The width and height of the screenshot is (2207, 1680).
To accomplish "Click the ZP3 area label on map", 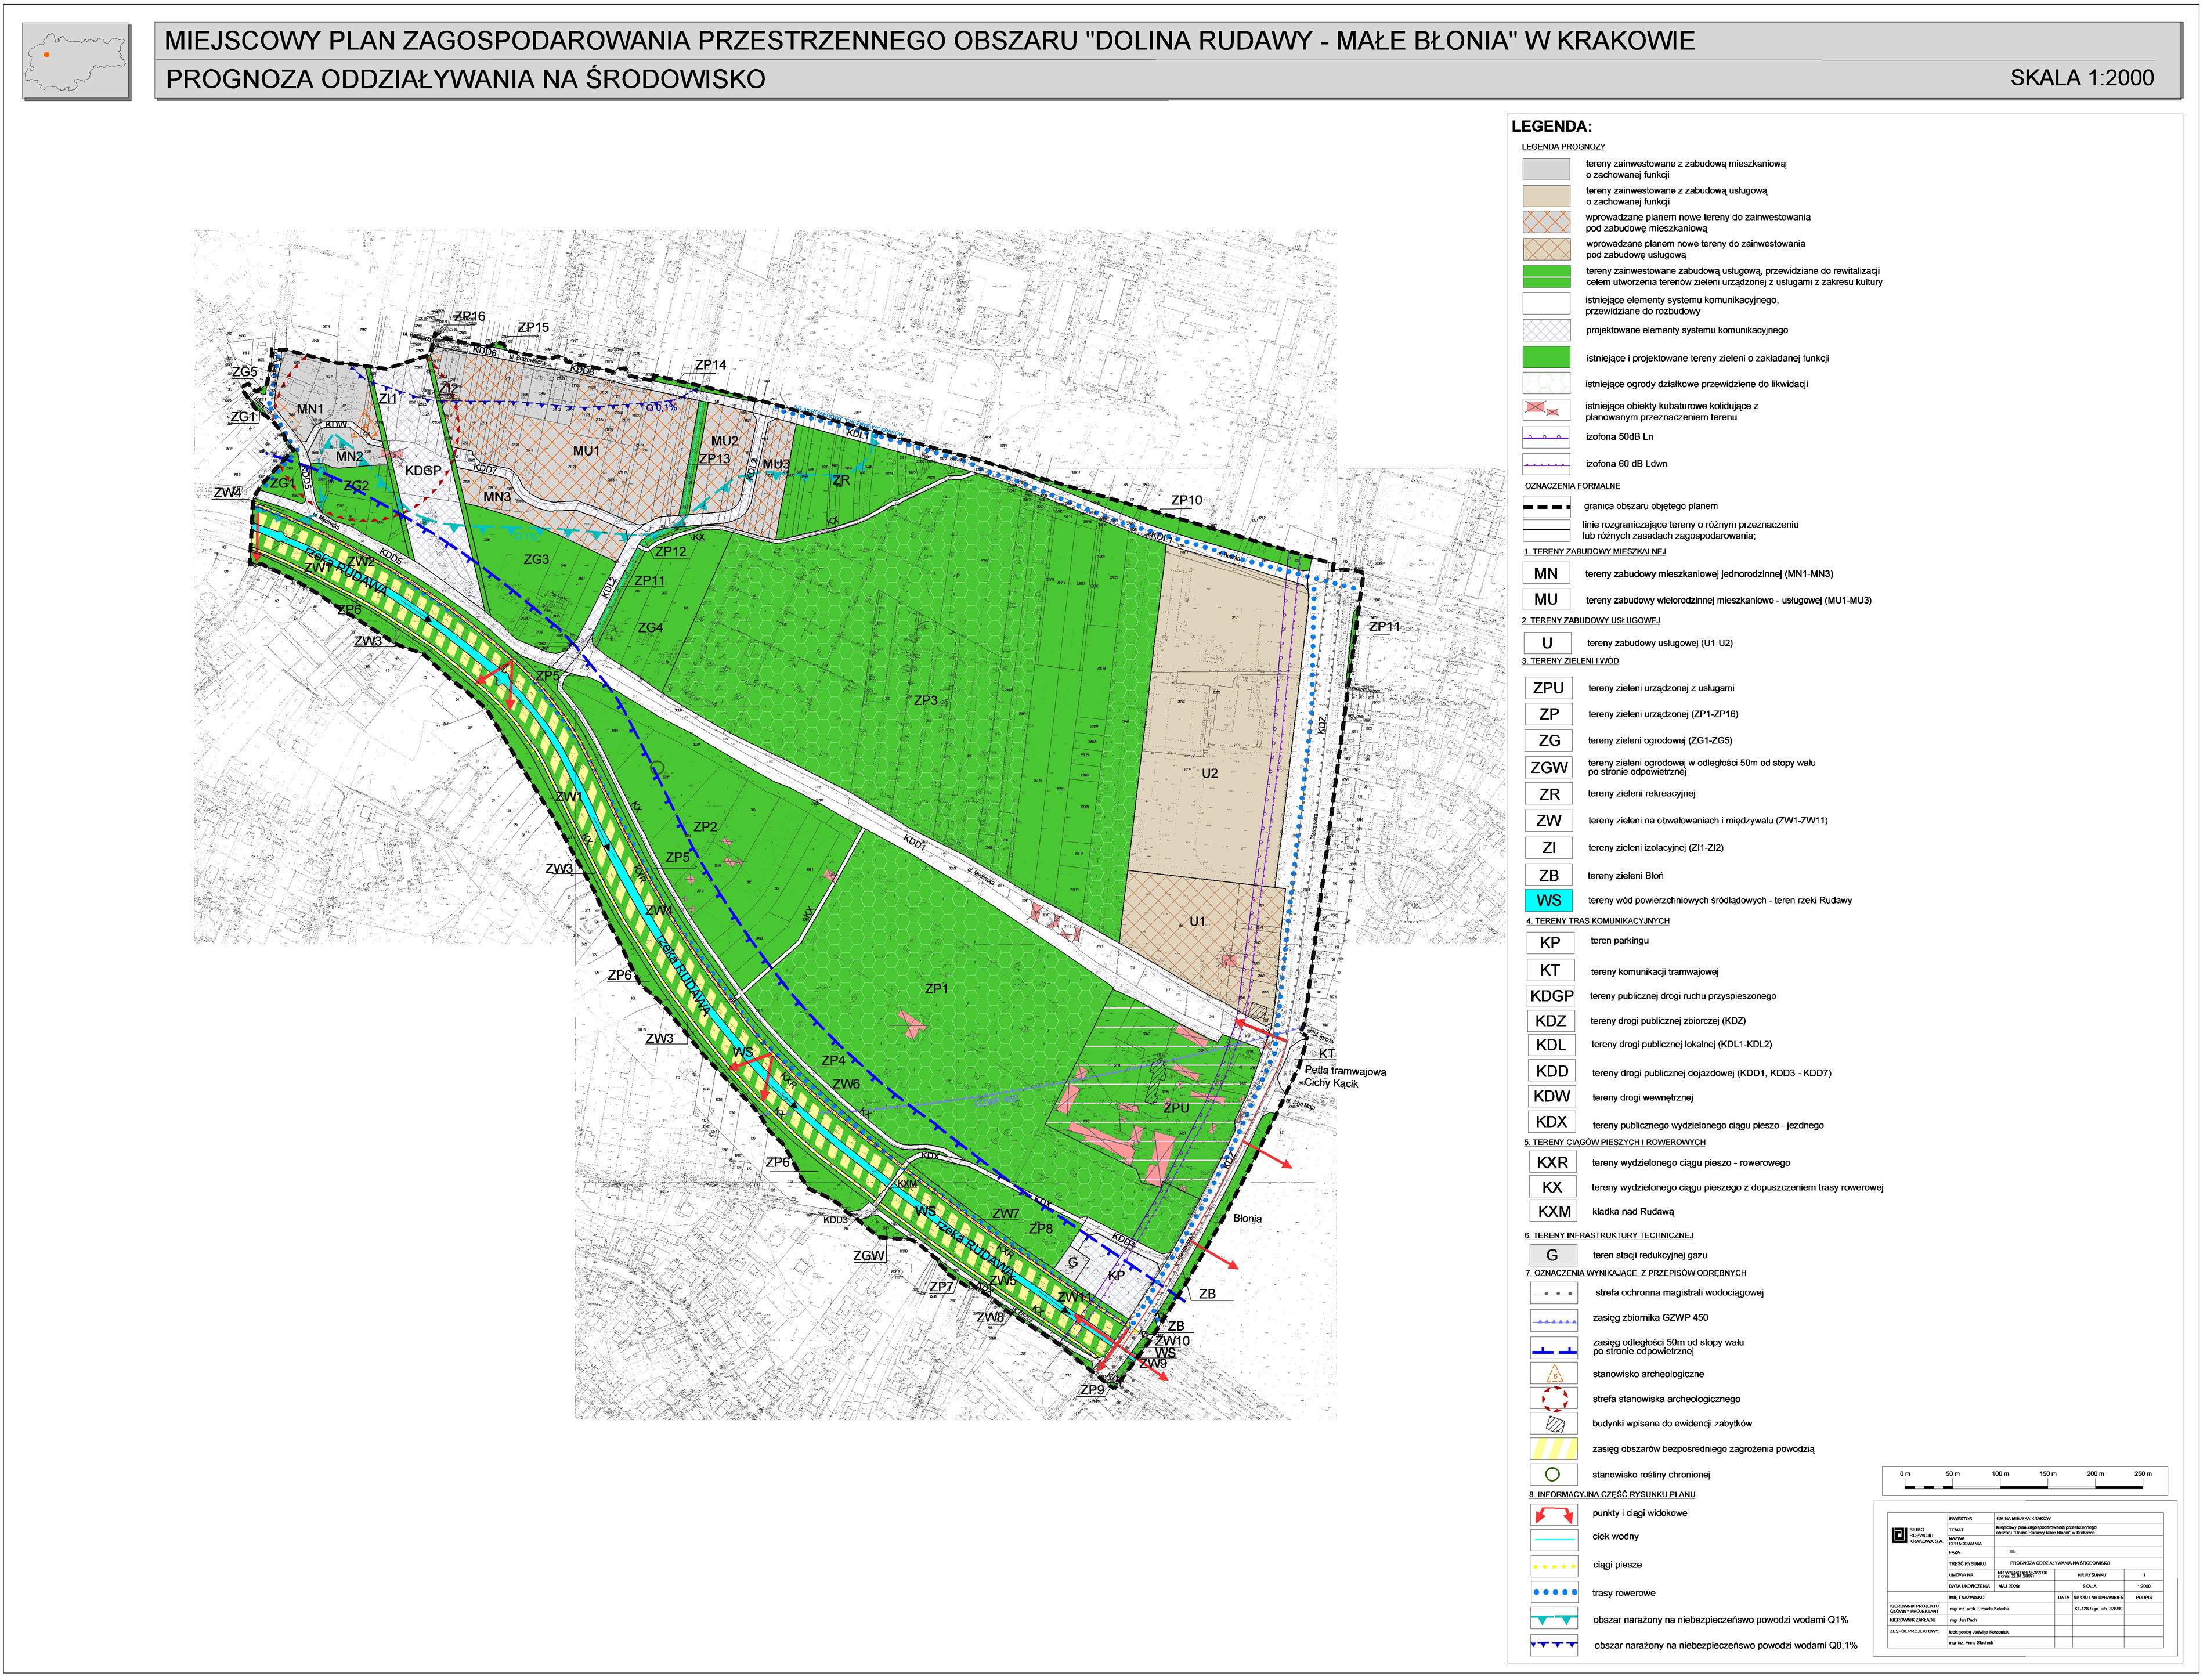I will [925, 701].
